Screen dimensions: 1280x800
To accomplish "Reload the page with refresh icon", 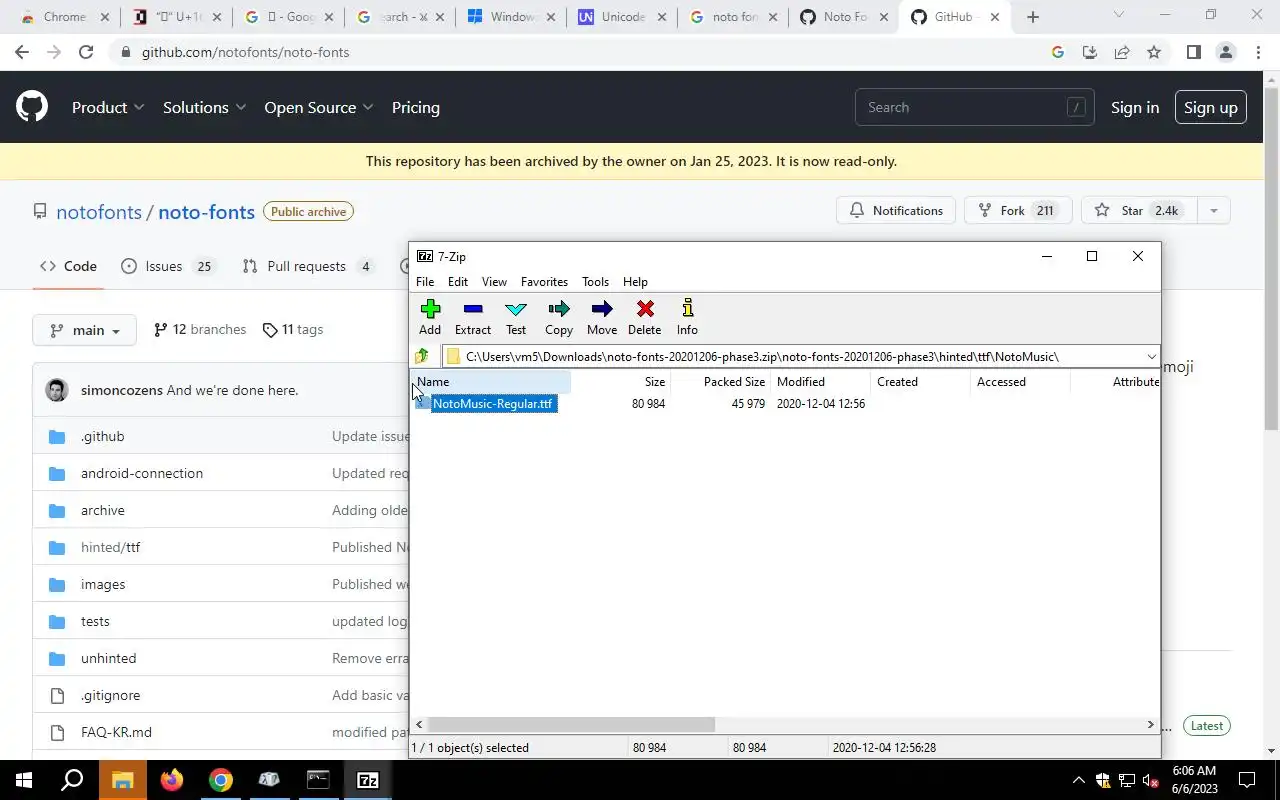I will click(x=86, y=52).
